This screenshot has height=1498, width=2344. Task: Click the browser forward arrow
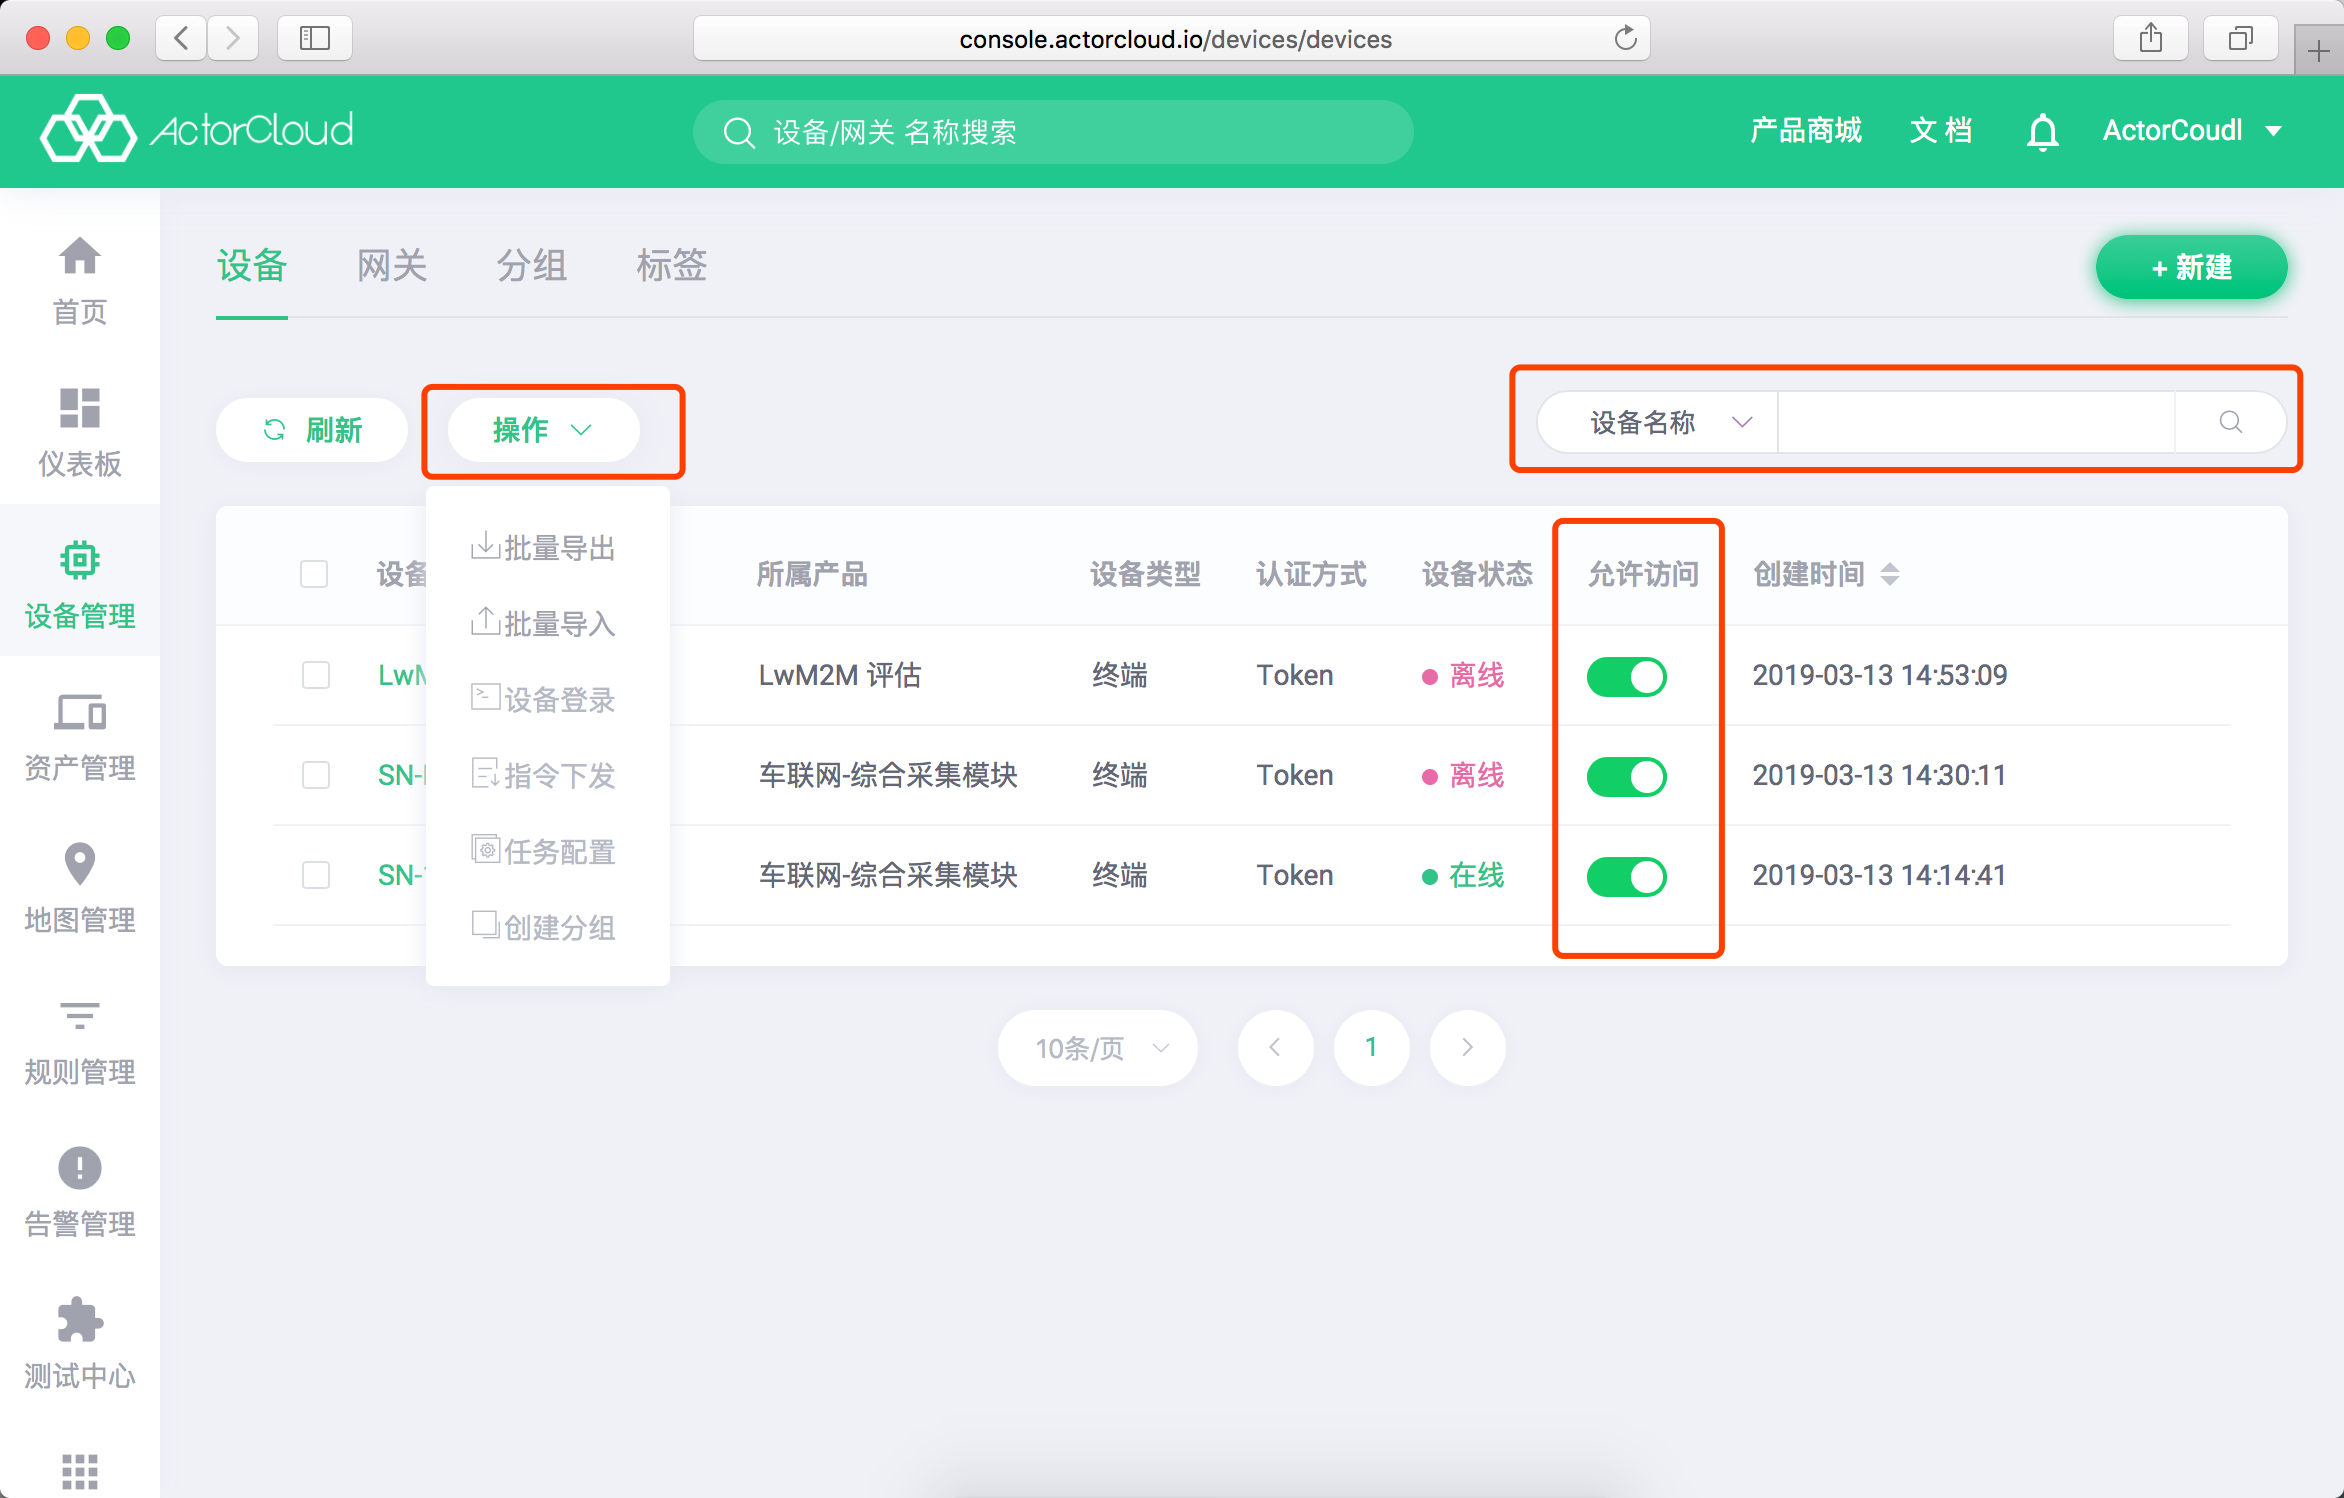(x=233, y=38)
